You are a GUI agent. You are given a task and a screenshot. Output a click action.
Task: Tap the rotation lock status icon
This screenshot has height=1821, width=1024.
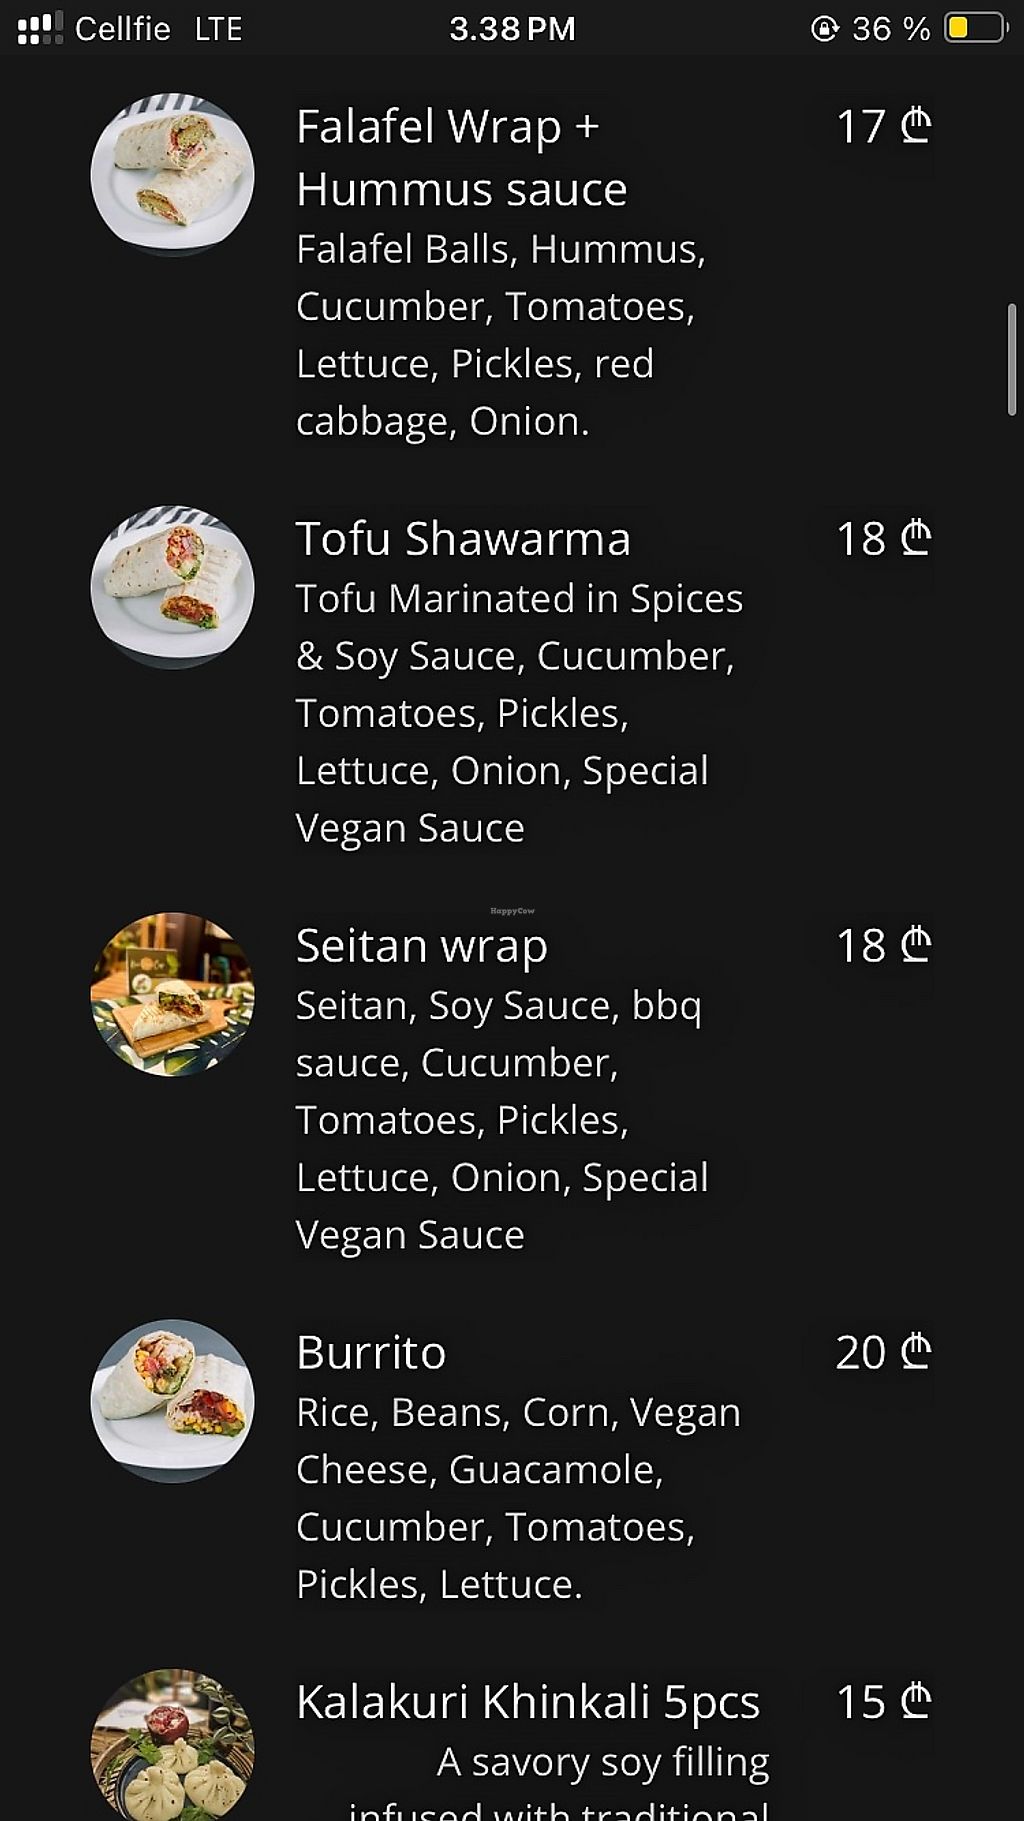tap(825, 28)
